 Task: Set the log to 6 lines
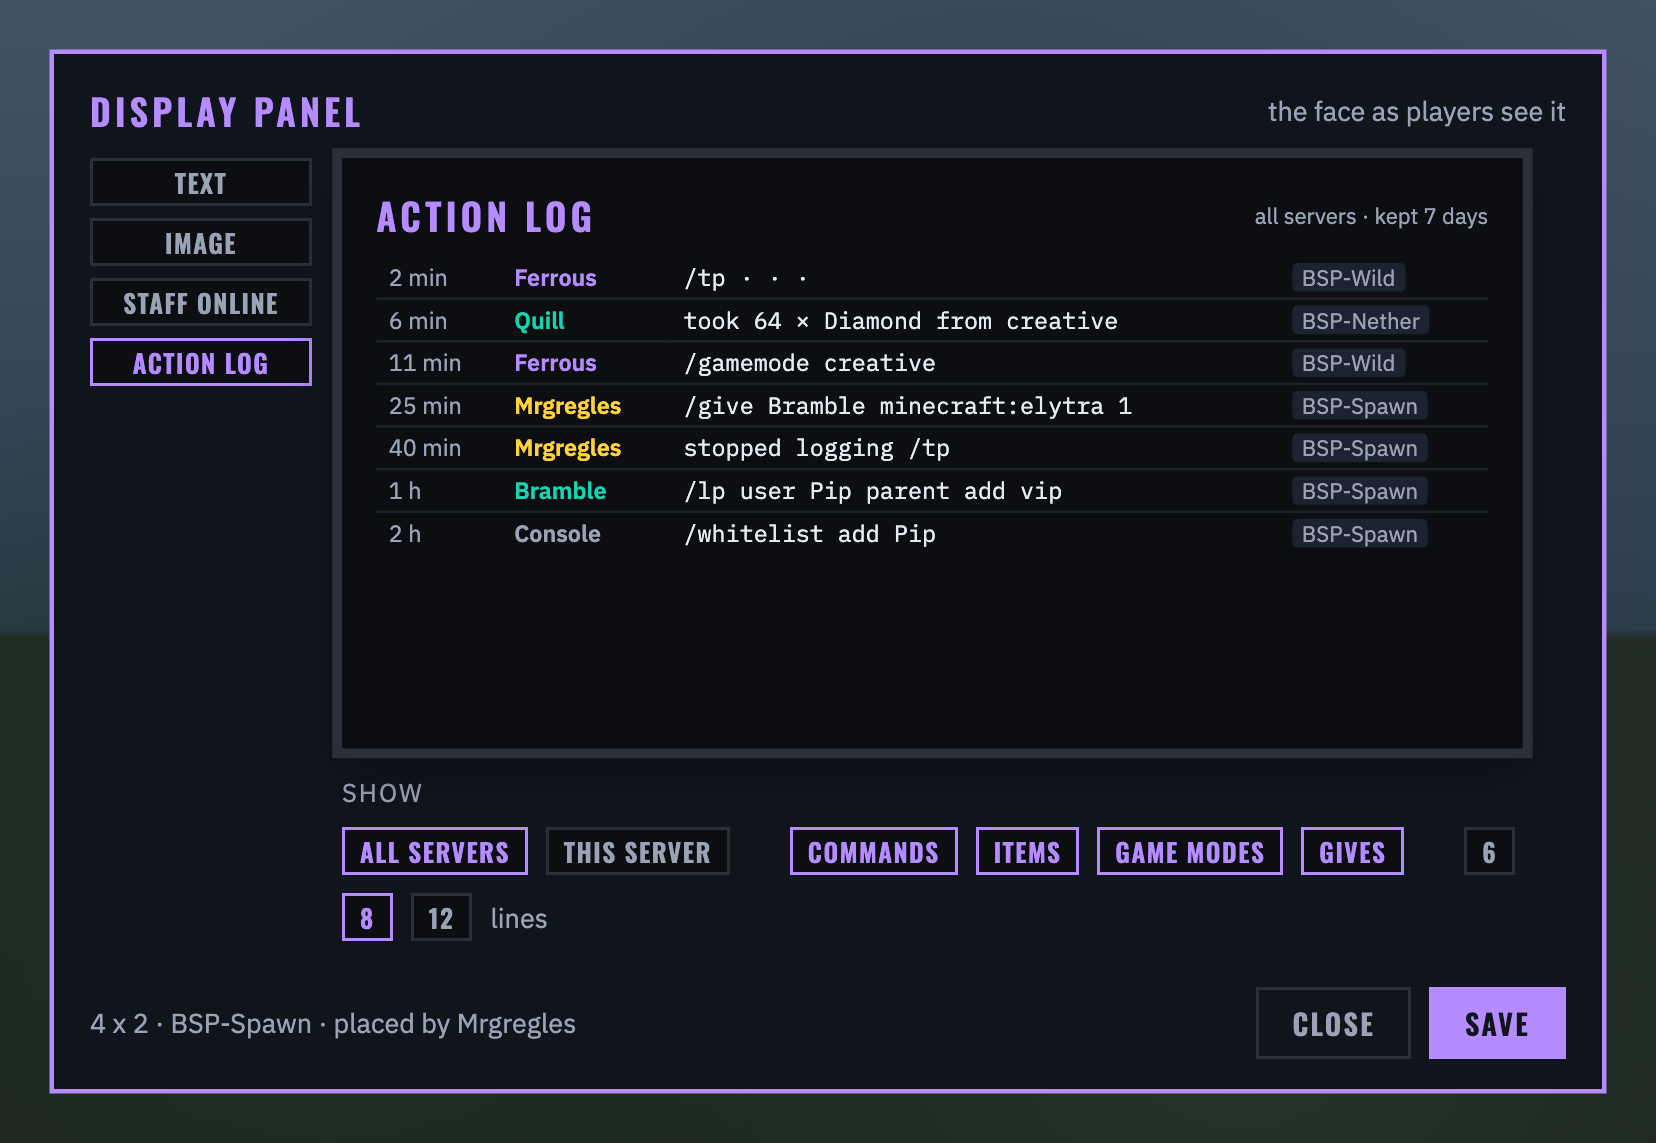(1489, 851)
